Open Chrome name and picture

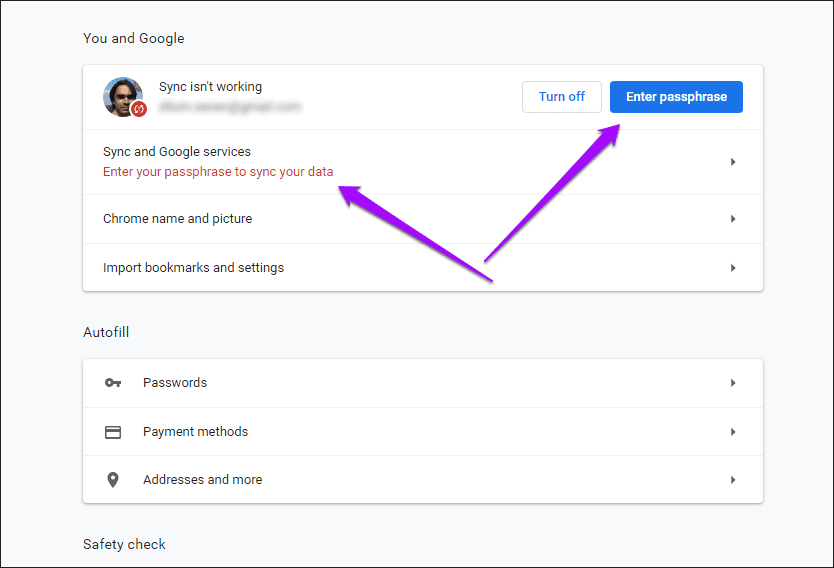(x=423, y=219)
